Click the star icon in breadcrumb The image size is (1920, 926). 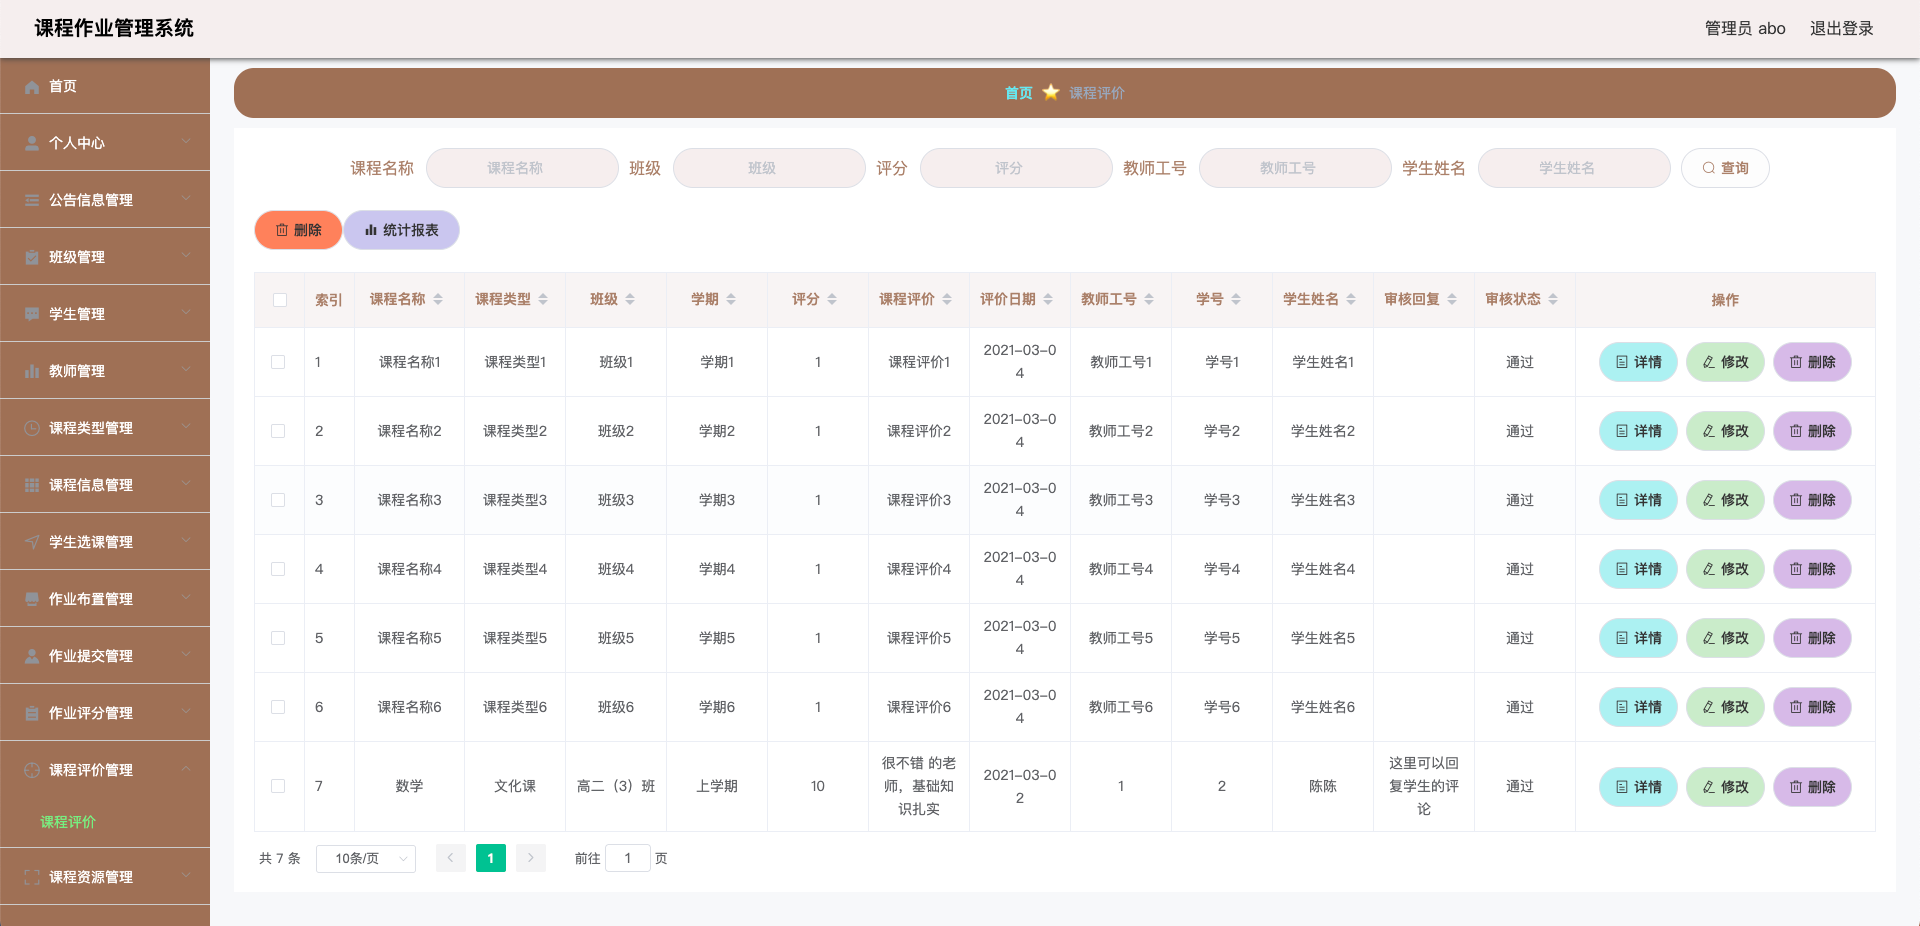pyautogui.click(x=1051, y=92)
